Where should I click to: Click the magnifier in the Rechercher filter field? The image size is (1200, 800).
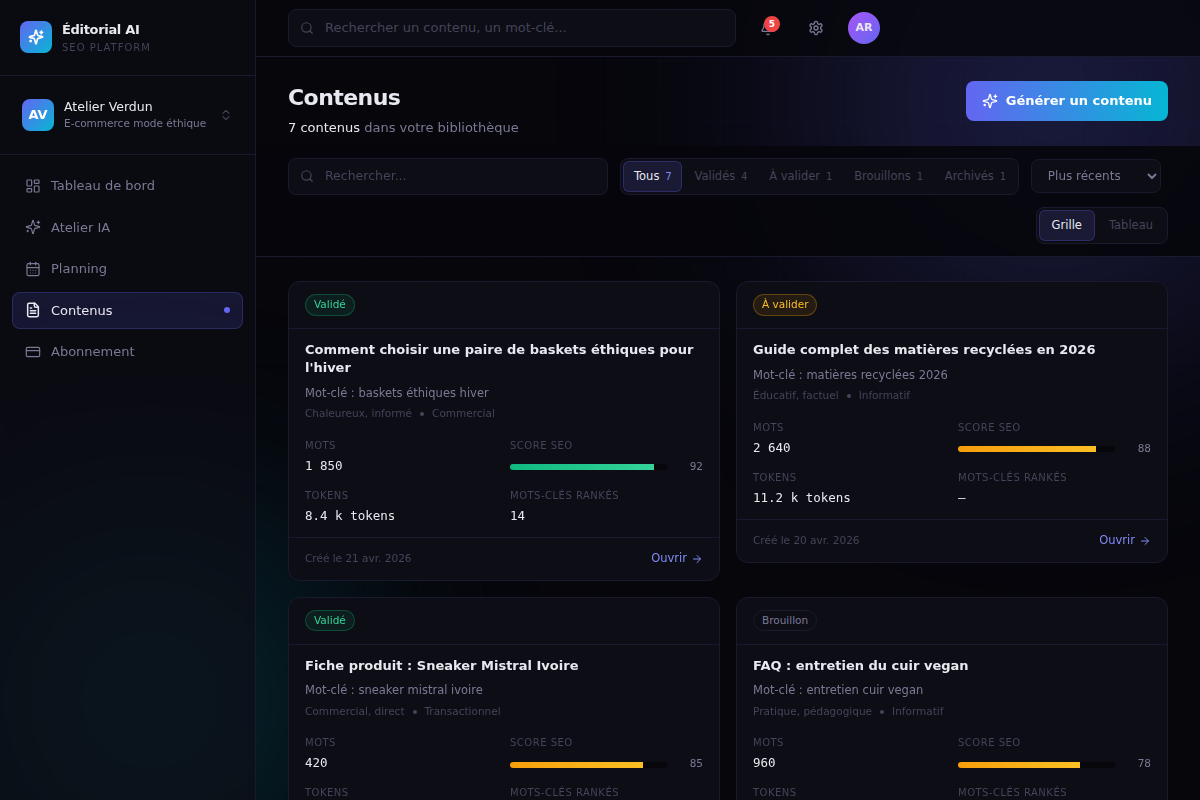[307, 176]
